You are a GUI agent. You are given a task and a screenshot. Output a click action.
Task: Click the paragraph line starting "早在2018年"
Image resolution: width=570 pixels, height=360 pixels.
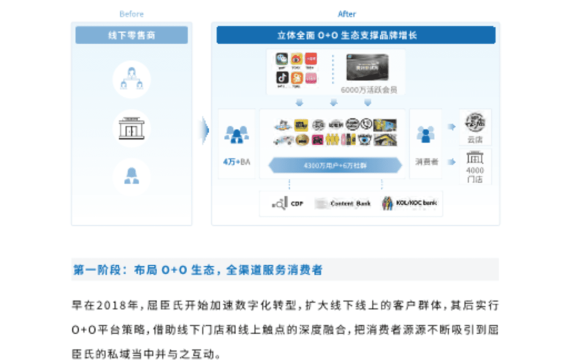coord(285,305)
